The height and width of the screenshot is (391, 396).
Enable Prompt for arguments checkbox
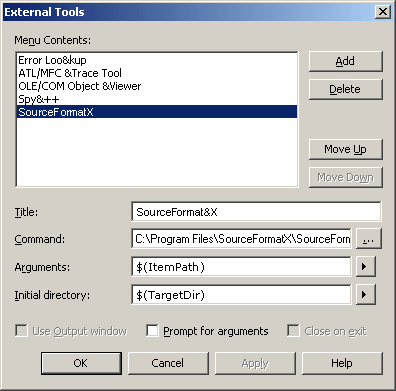[x=152, y=331]
